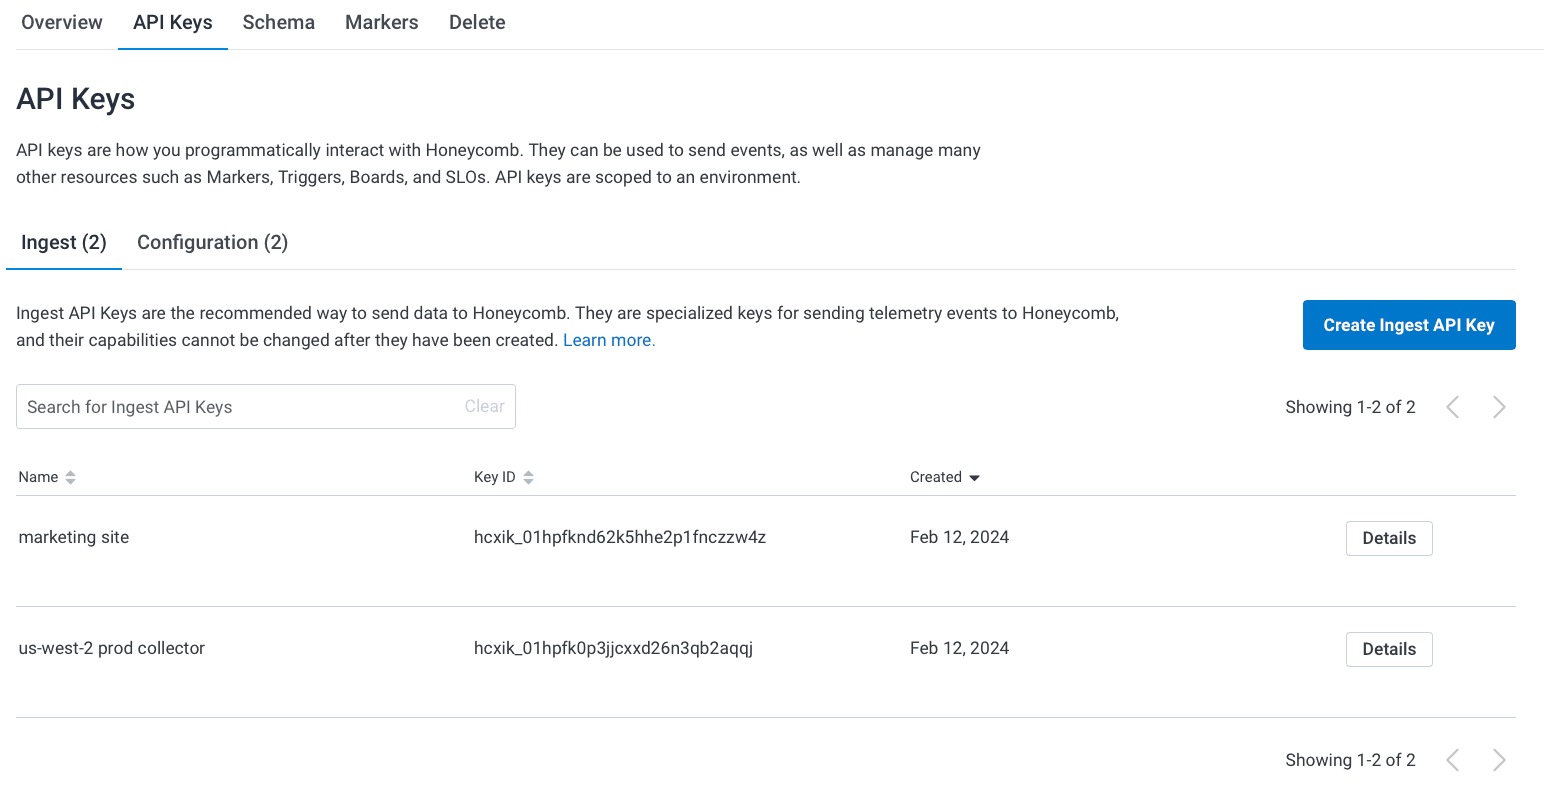The height and width of the screenshot is (807, 1544).
Task: Open Details for marketing site key
Action: [x=1388, y=538]
